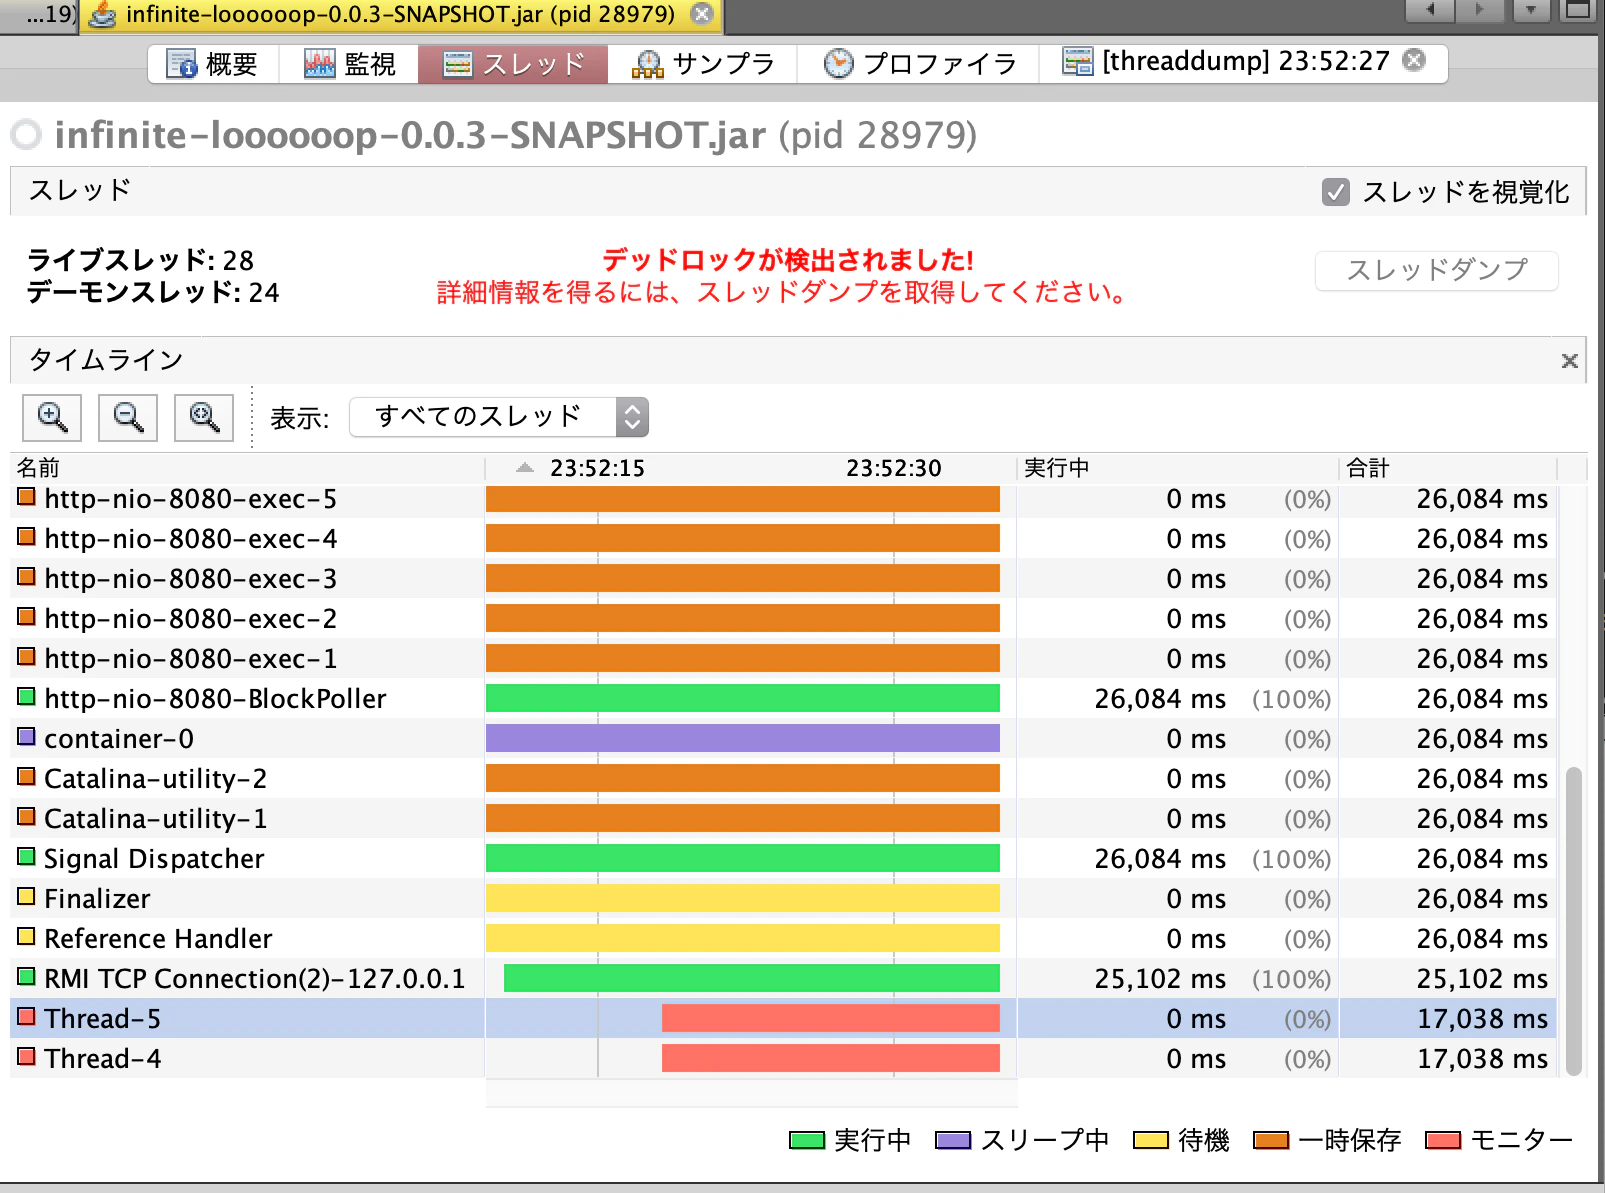Click the container-0 purple sleeping timeline bar
This screenshot has height=1193, width=1605.
pos(743,738)
